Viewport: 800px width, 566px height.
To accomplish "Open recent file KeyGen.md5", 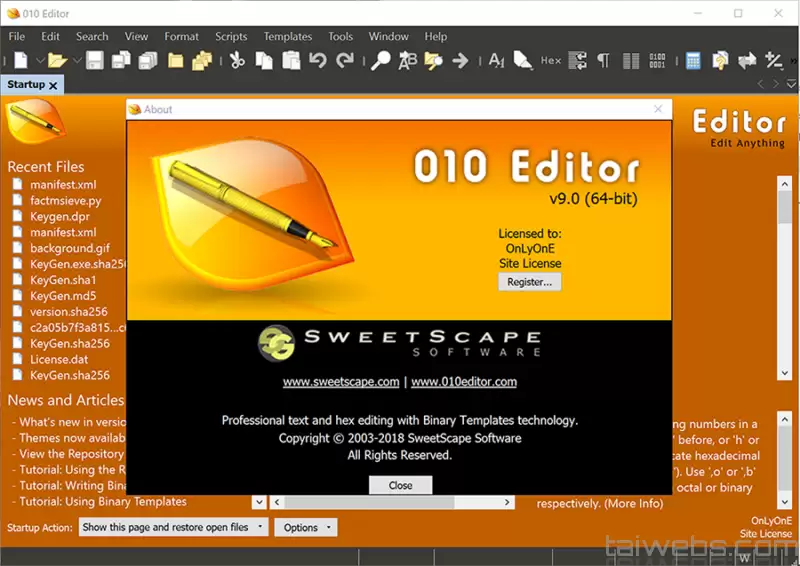I will pos(63,296).
